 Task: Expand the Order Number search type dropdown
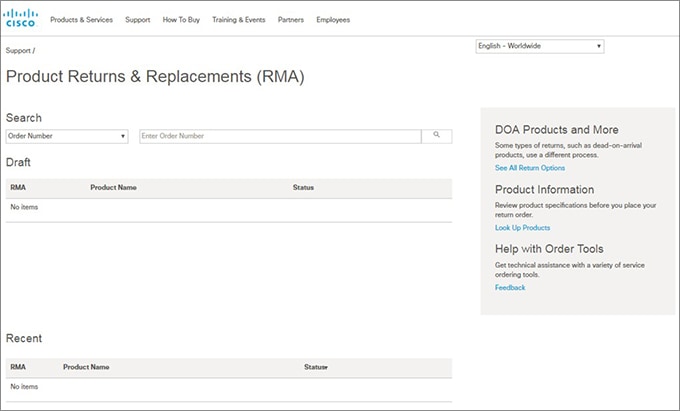tap(67, 136)
